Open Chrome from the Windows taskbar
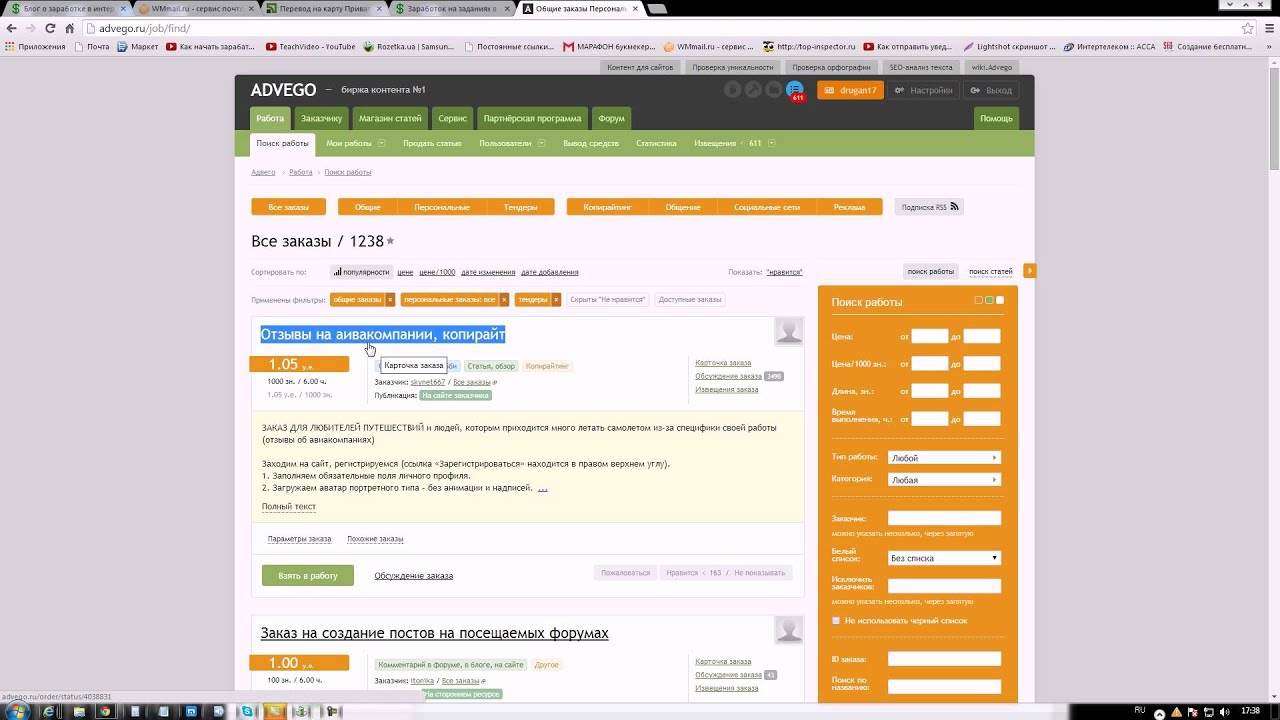This screenshot has height=720, width=1280. [105, 711]
